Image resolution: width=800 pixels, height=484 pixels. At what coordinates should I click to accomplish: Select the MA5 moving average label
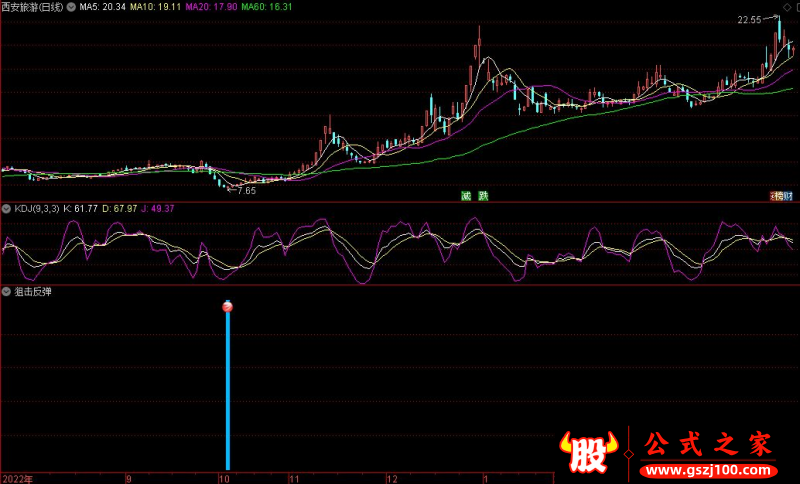pyautogui.click(x=102, y=7)
